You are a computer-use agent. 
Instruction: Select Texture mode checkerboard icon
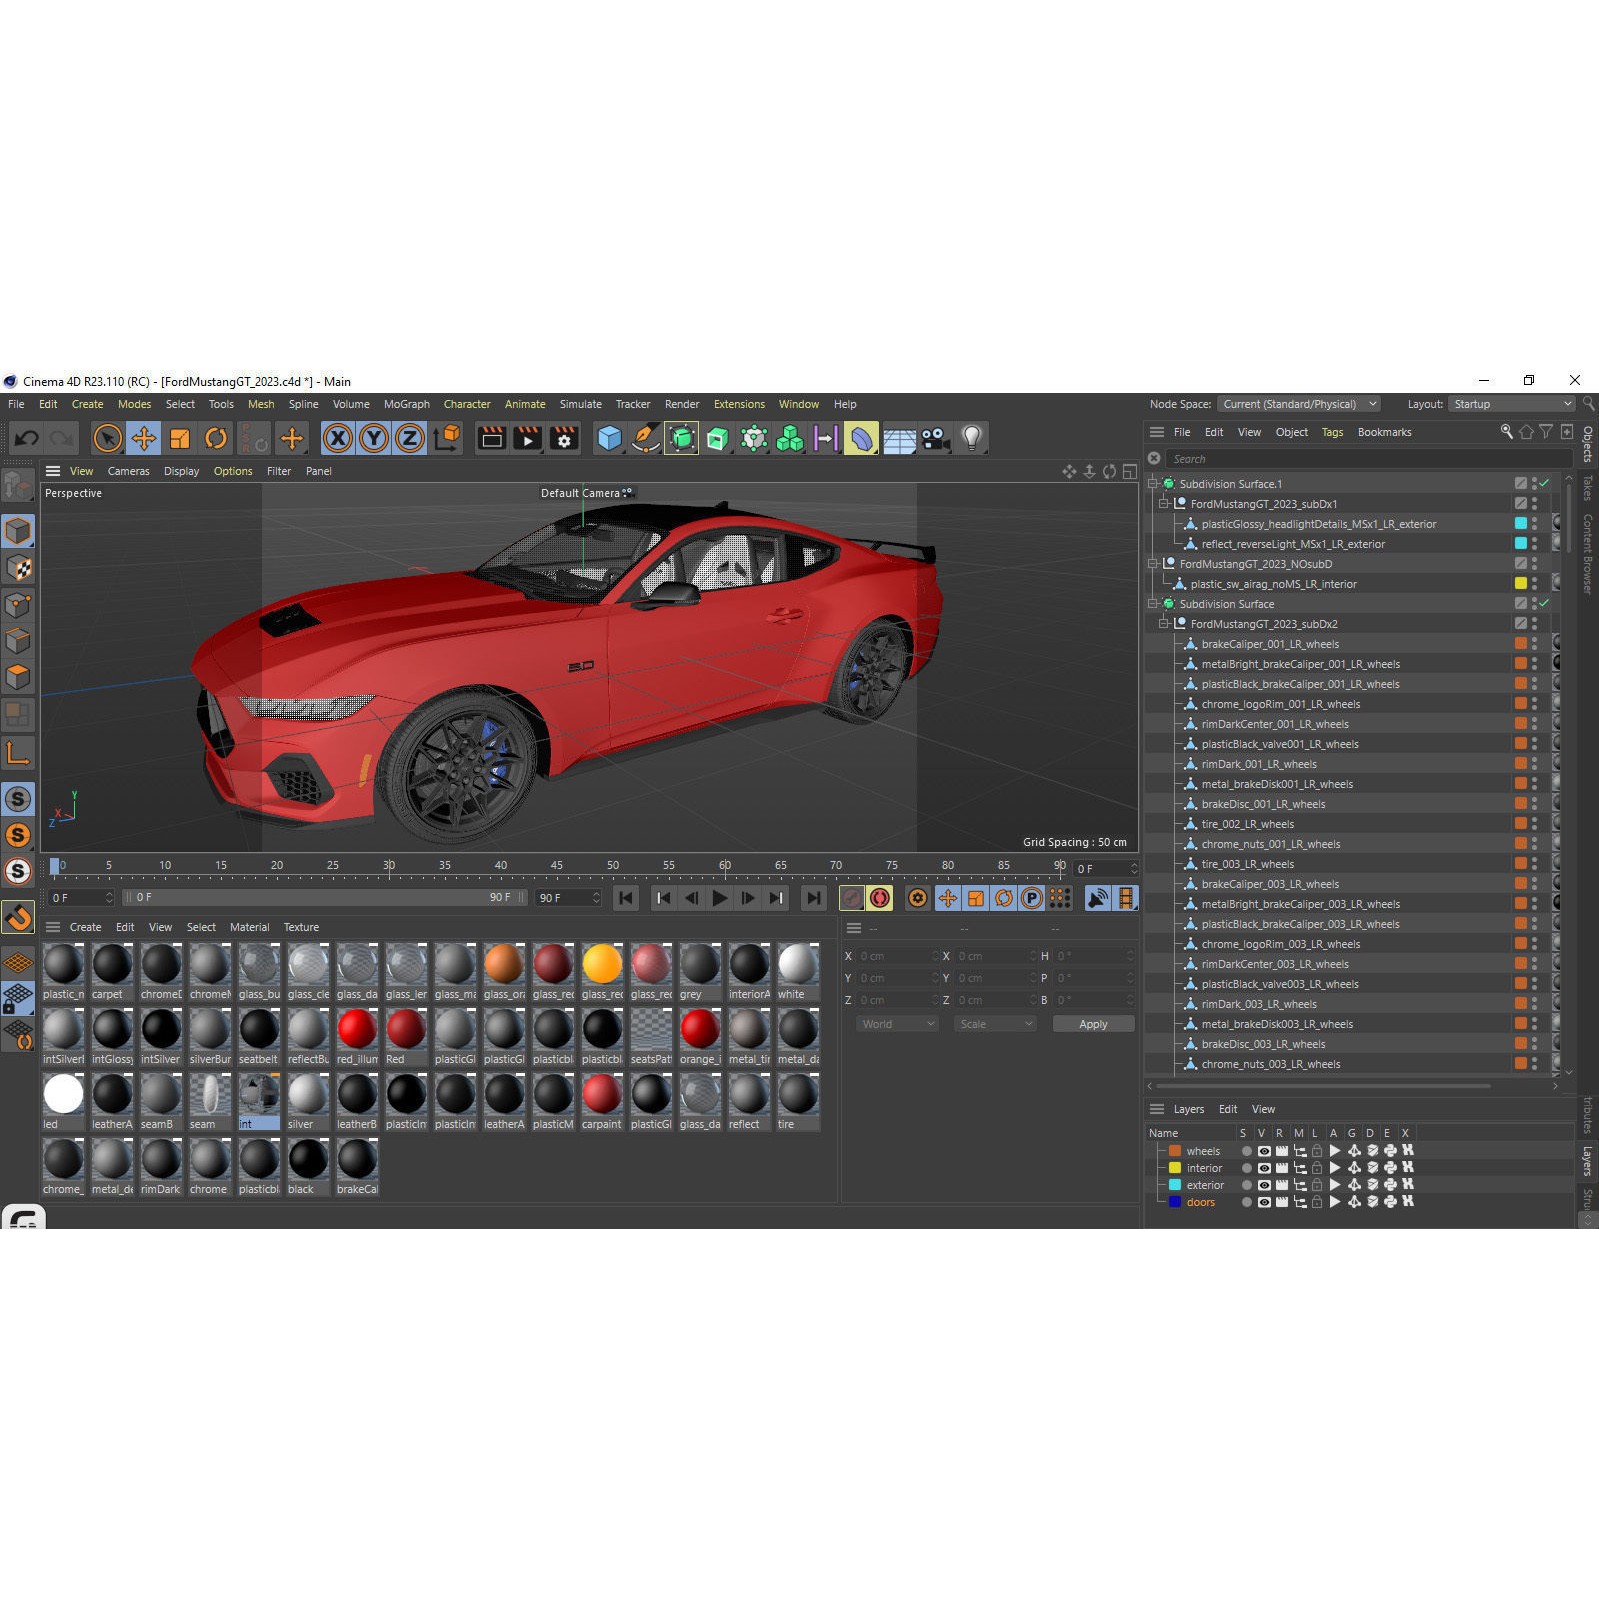tap(18, 568)
